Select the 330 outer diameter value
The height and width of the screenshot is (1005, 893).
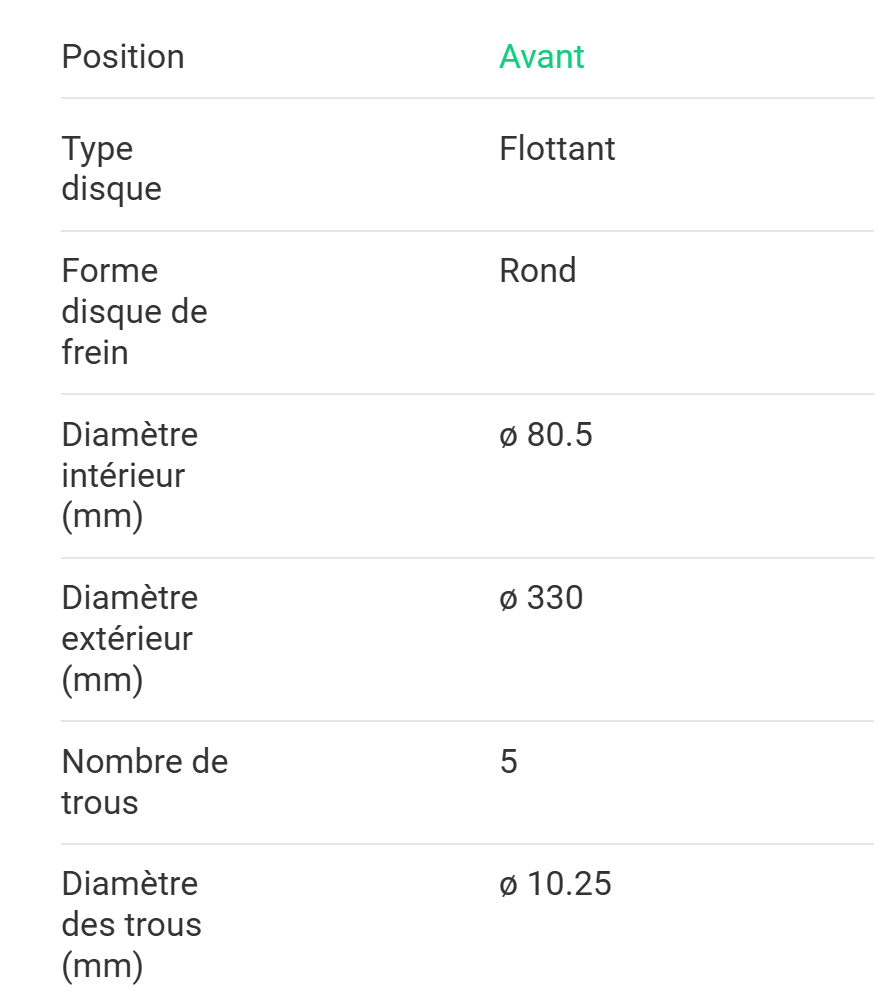coord(555,598)
